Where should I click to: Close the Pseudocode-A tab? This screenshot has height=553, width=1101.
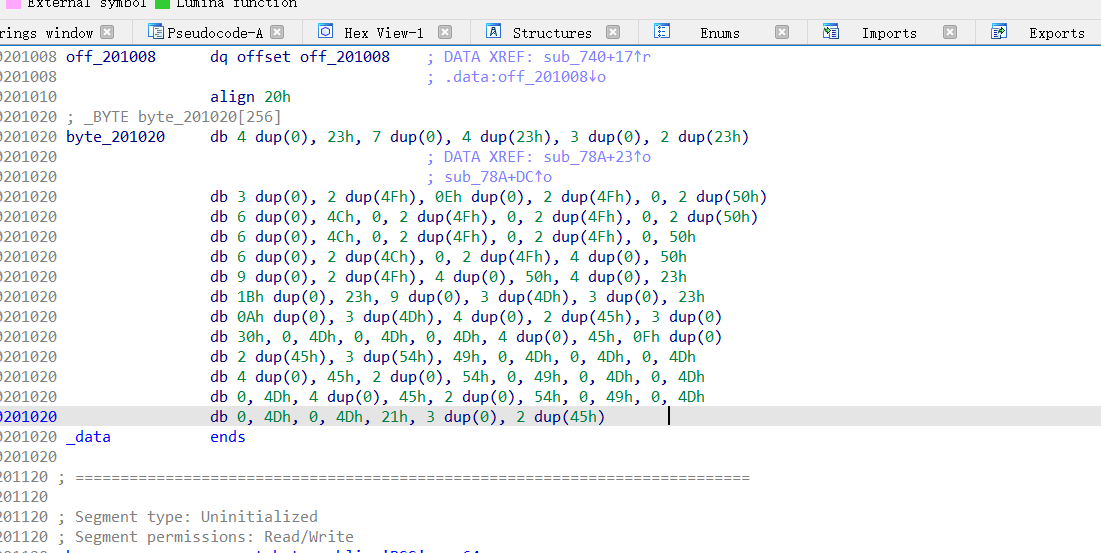point(277,32)
